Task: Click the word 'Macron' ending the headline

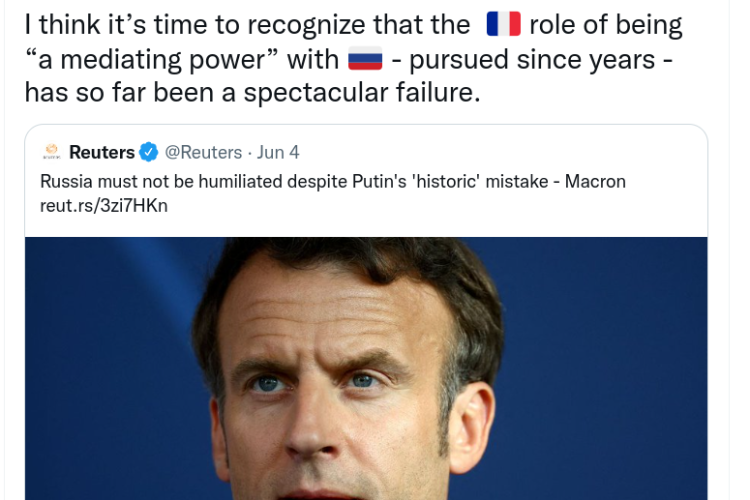Action: point(595,182)
